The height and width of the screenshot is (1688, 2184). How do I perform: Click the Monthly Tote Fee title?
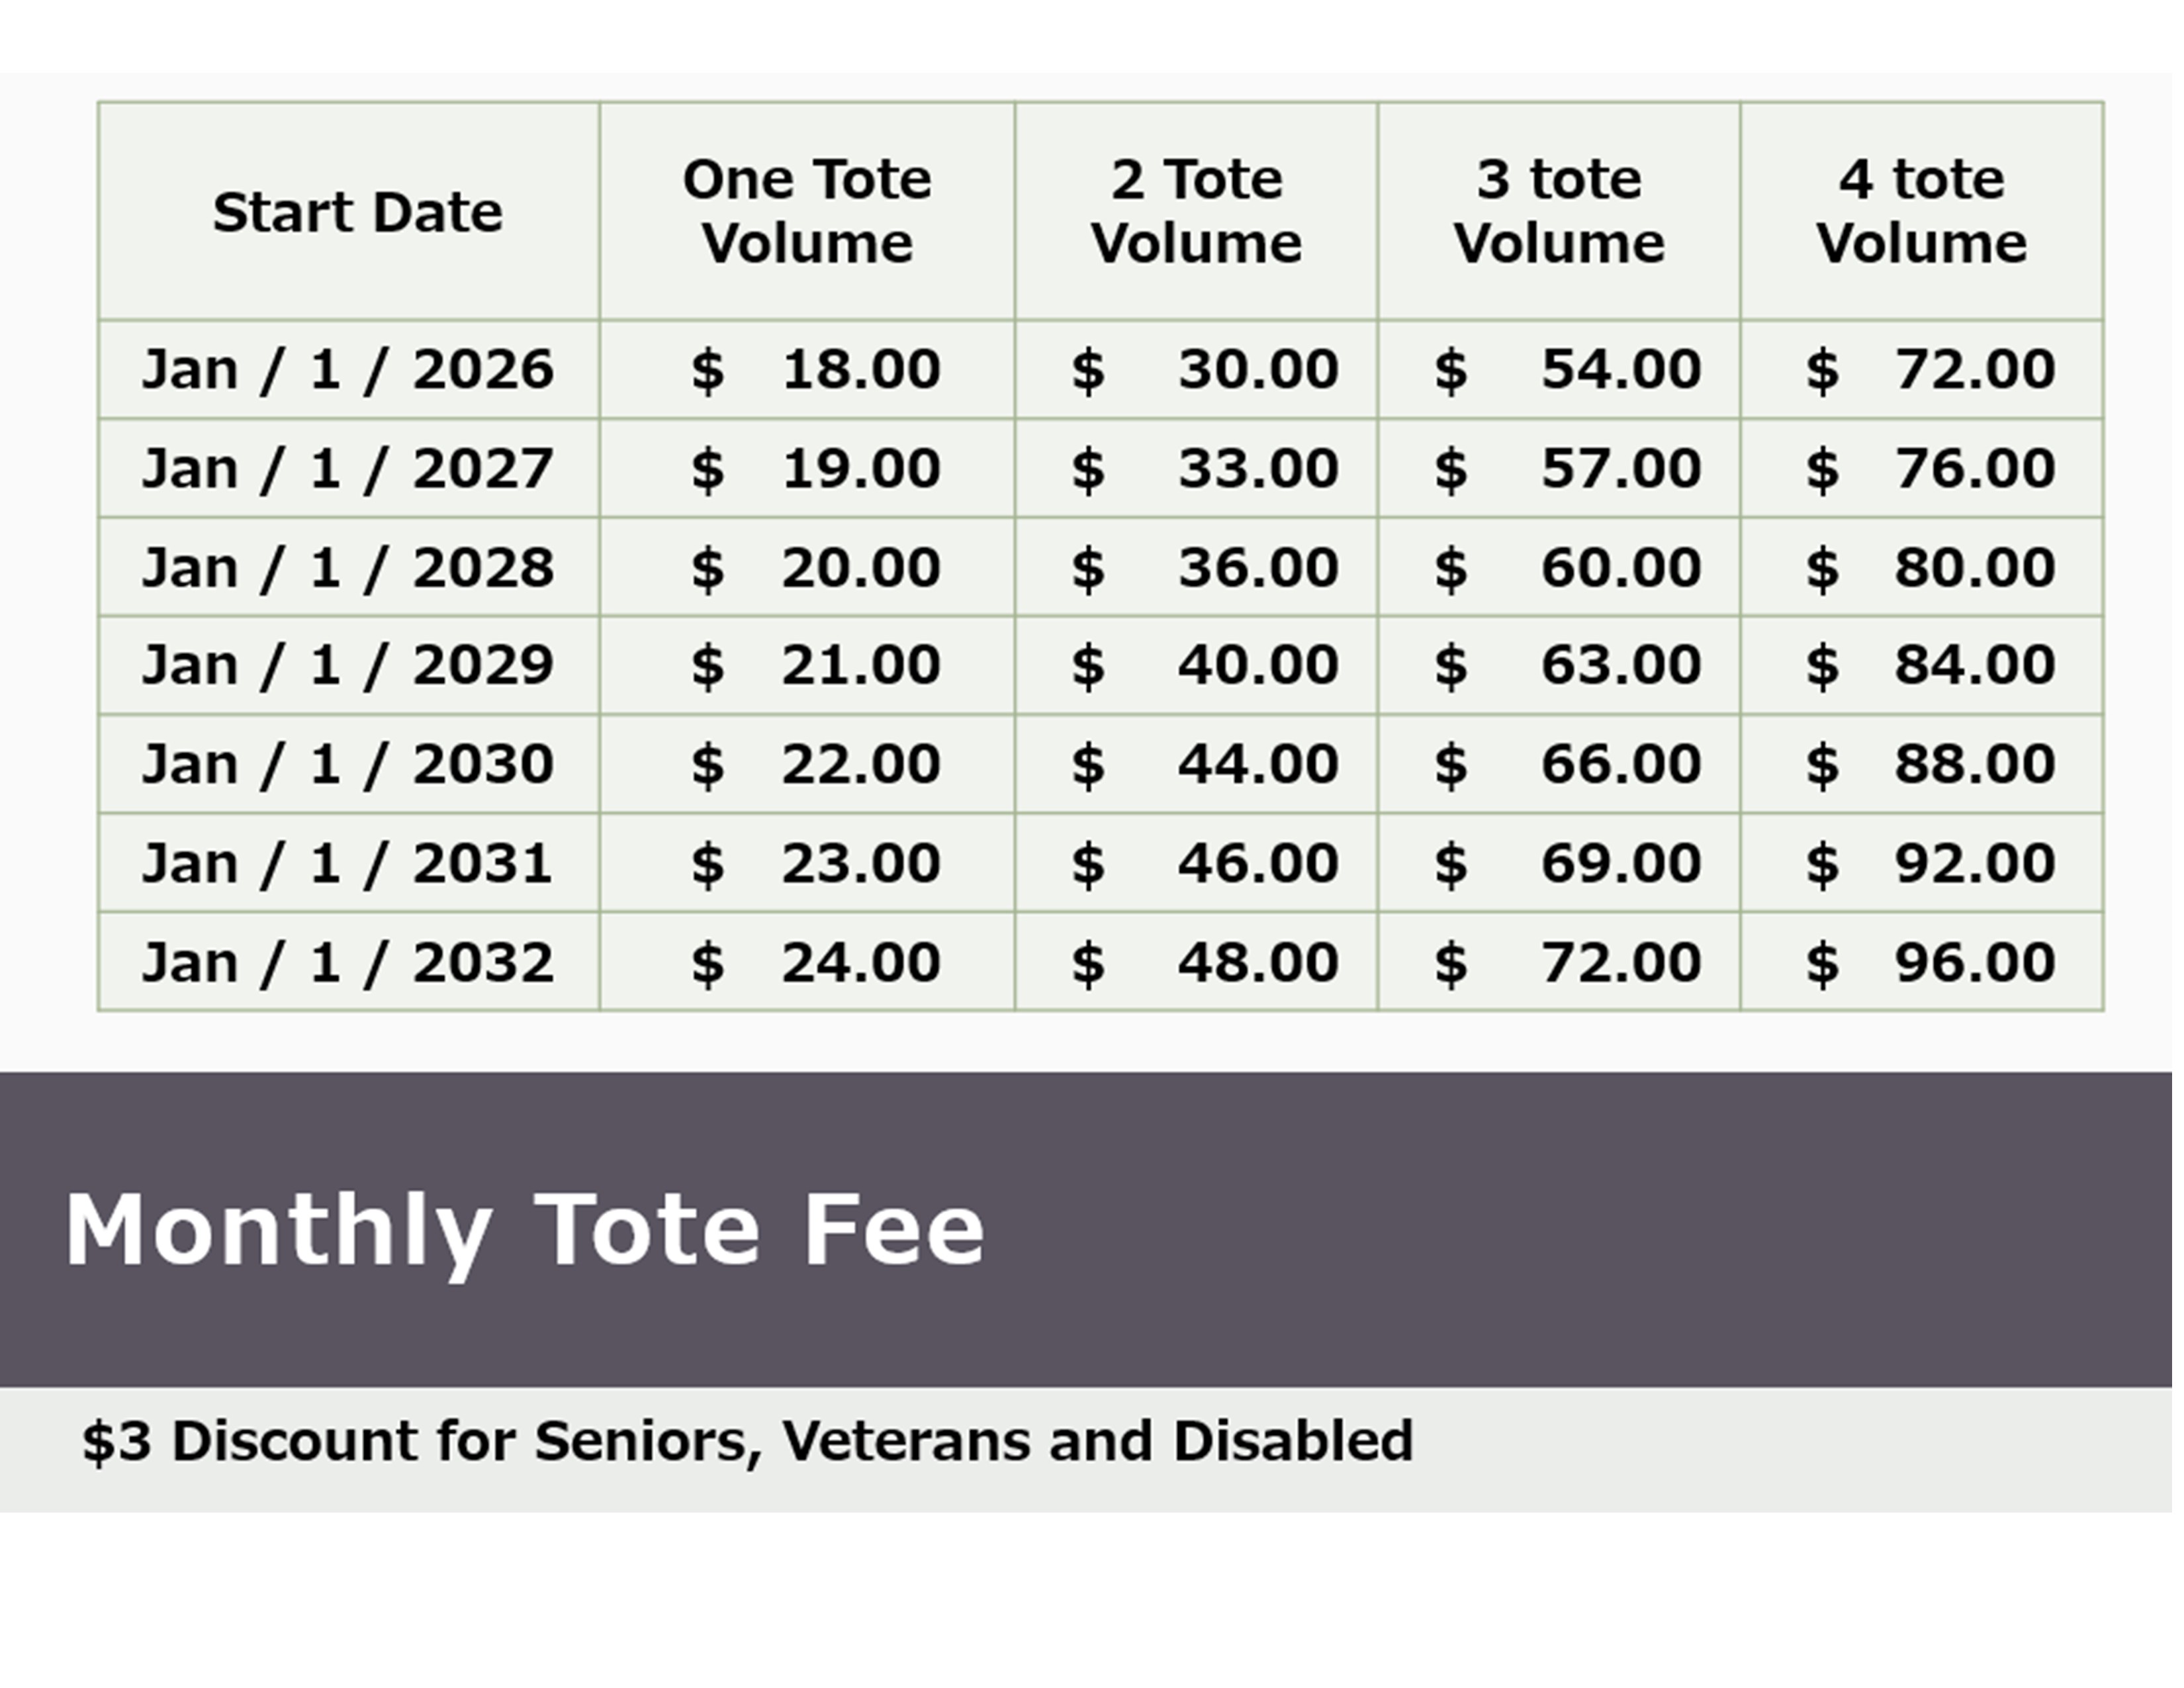pos(525,1230)
